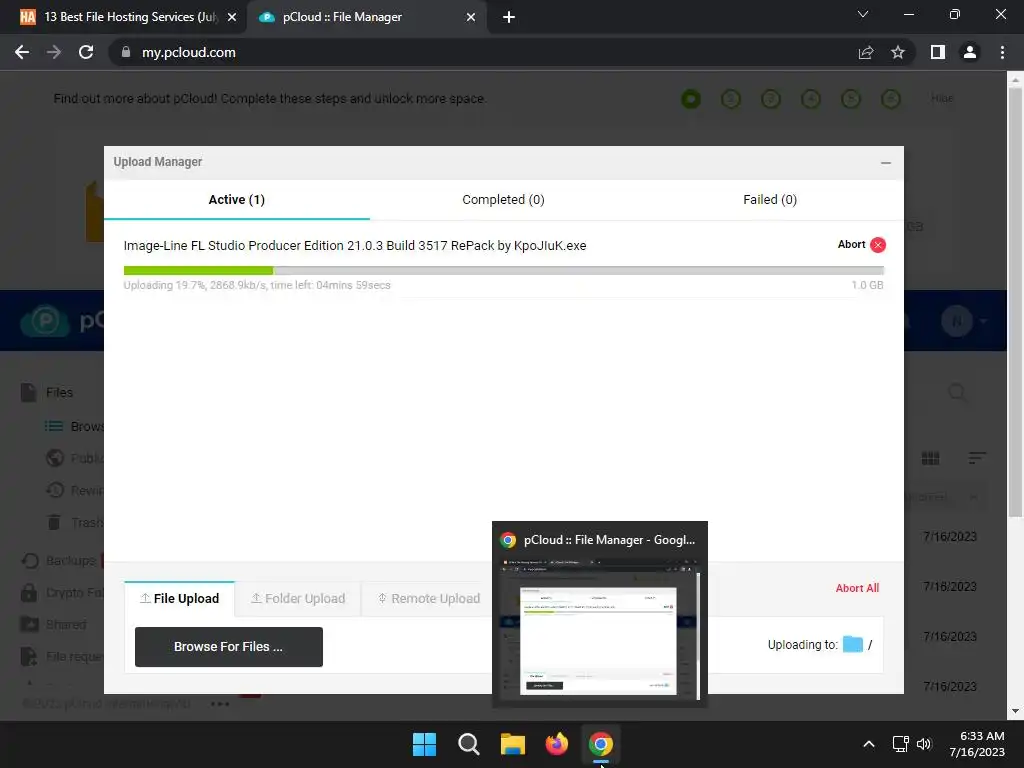Minimize the Upload Manager dialog
The height and width of the screenshot is (768, 1024).
click(x=886, y=163)
